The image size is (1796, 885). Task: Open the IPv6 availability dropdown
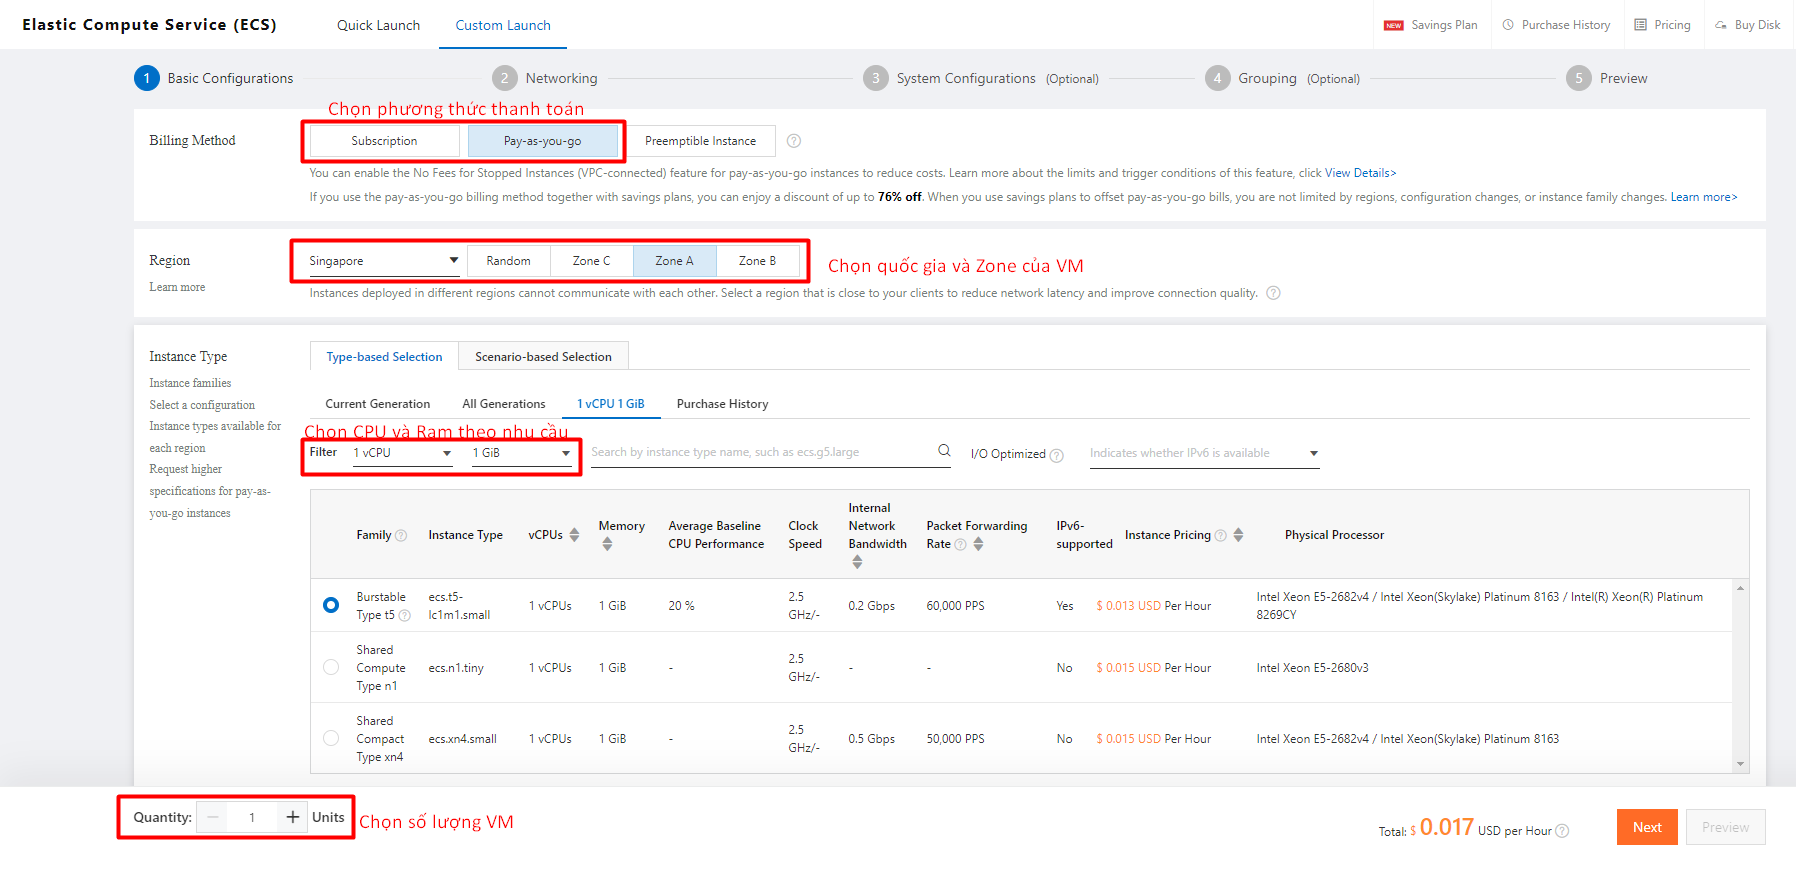(1204, 453)
